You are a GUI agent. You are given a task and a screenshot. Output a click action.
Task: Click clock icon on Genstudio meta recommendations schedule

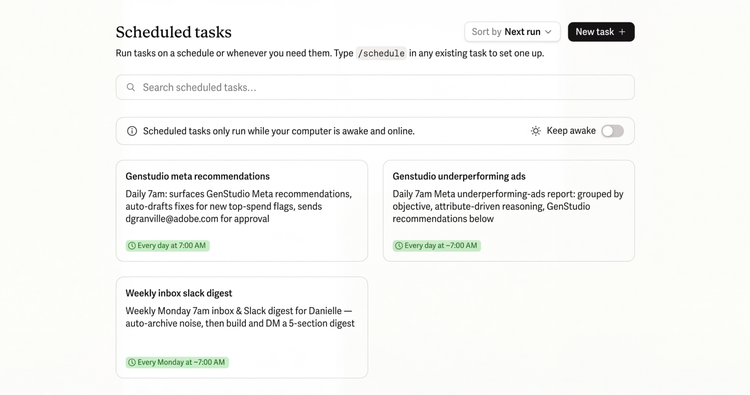(x=132, y=246)
